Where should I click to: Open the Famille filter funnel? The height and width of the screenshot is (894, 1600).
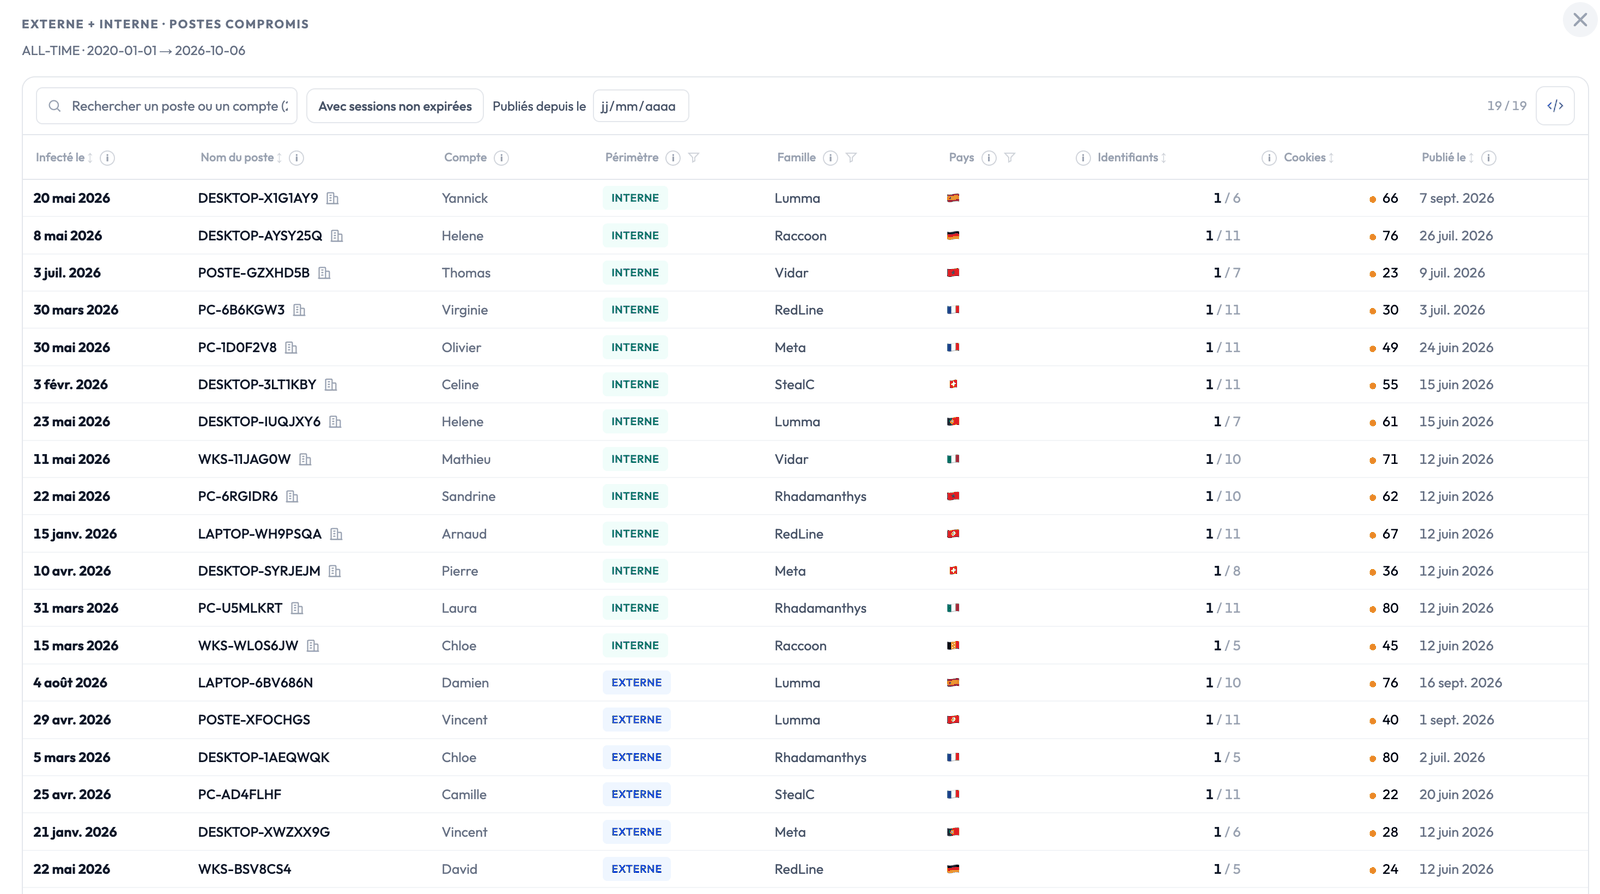click(x=851, y=158)
